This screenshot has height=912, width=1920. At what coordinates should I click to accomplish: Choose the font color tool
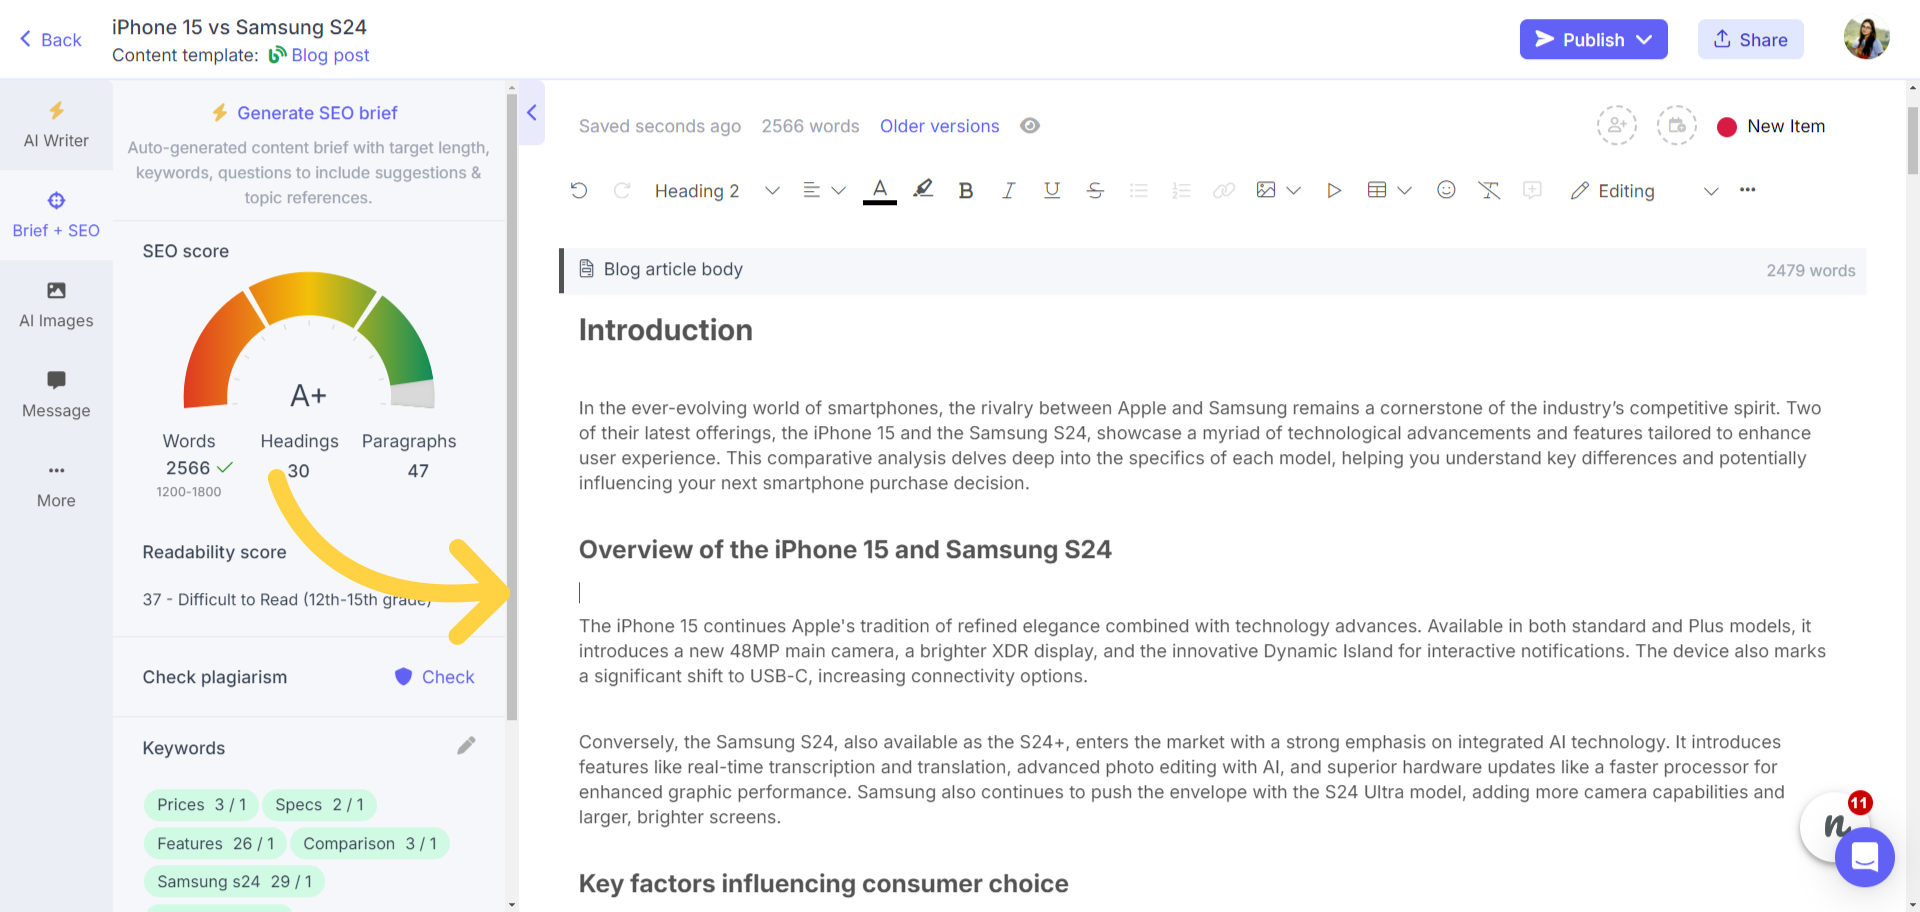880,190
